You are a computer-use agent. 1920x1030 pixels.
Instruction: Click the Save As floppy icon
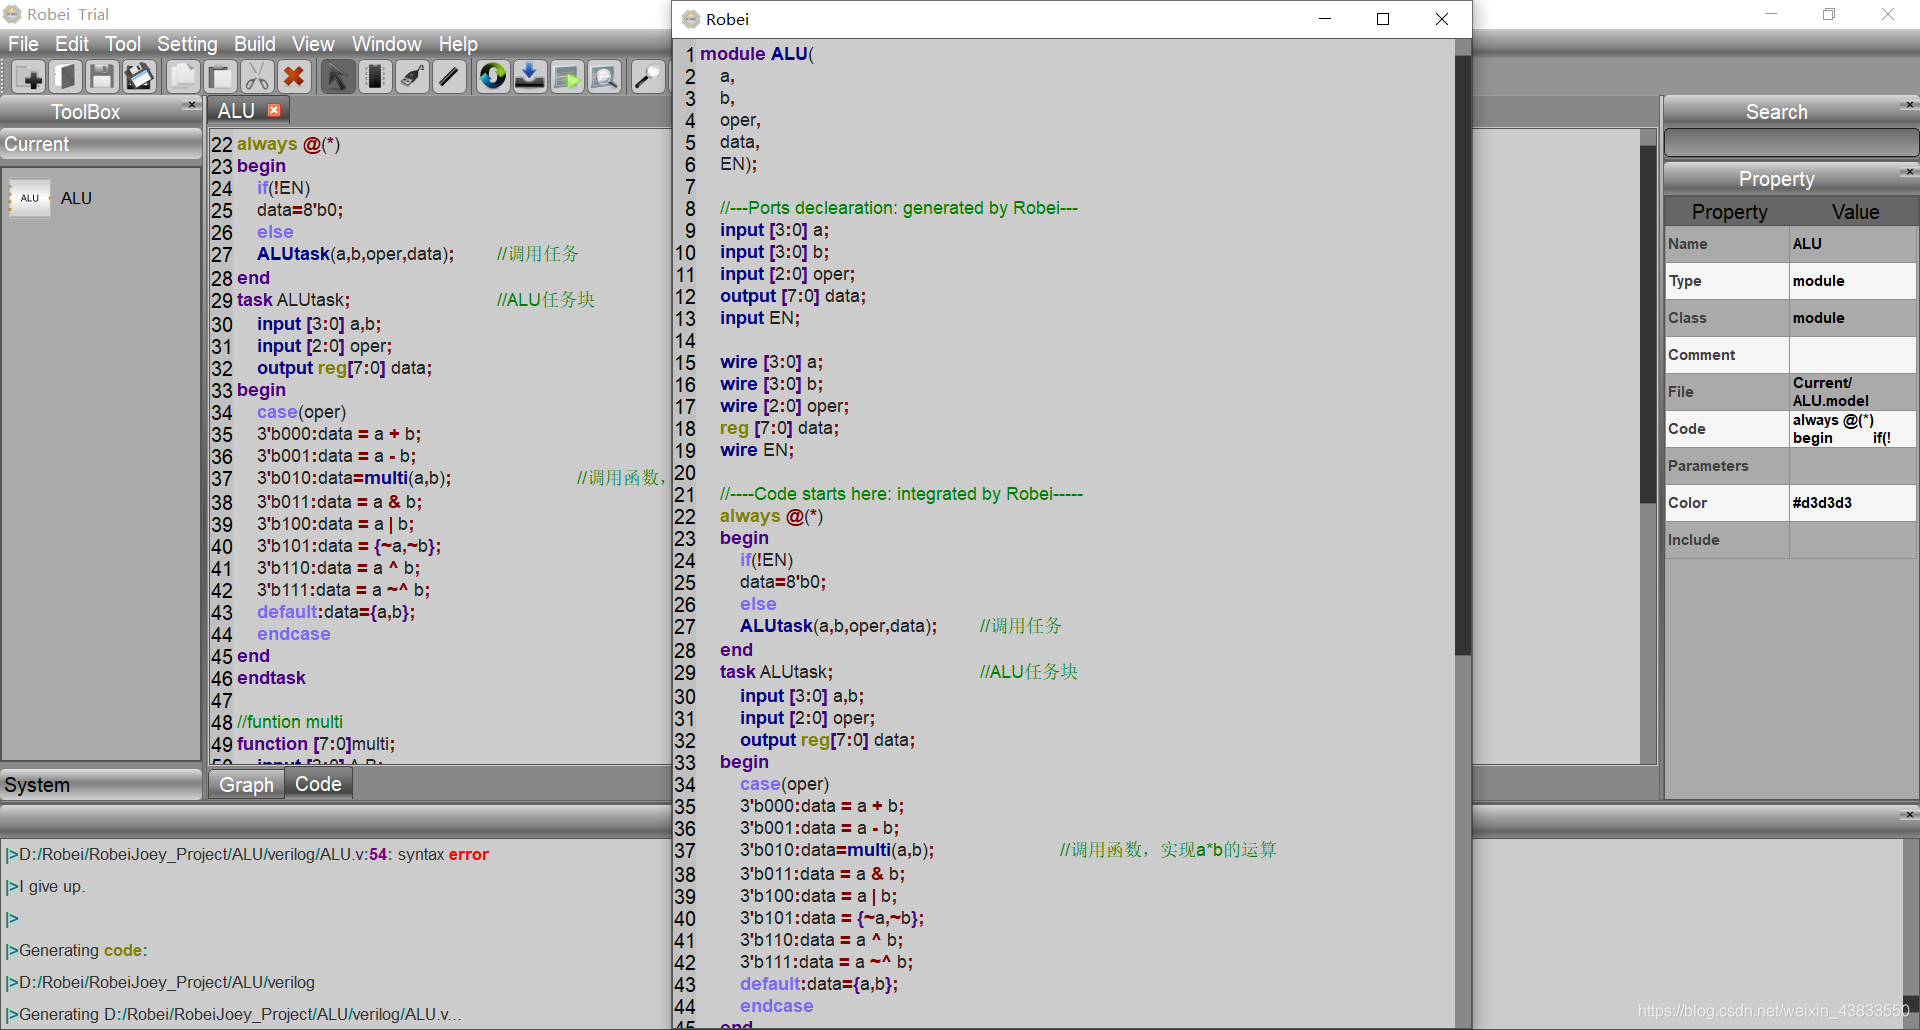tap(139, 76)
